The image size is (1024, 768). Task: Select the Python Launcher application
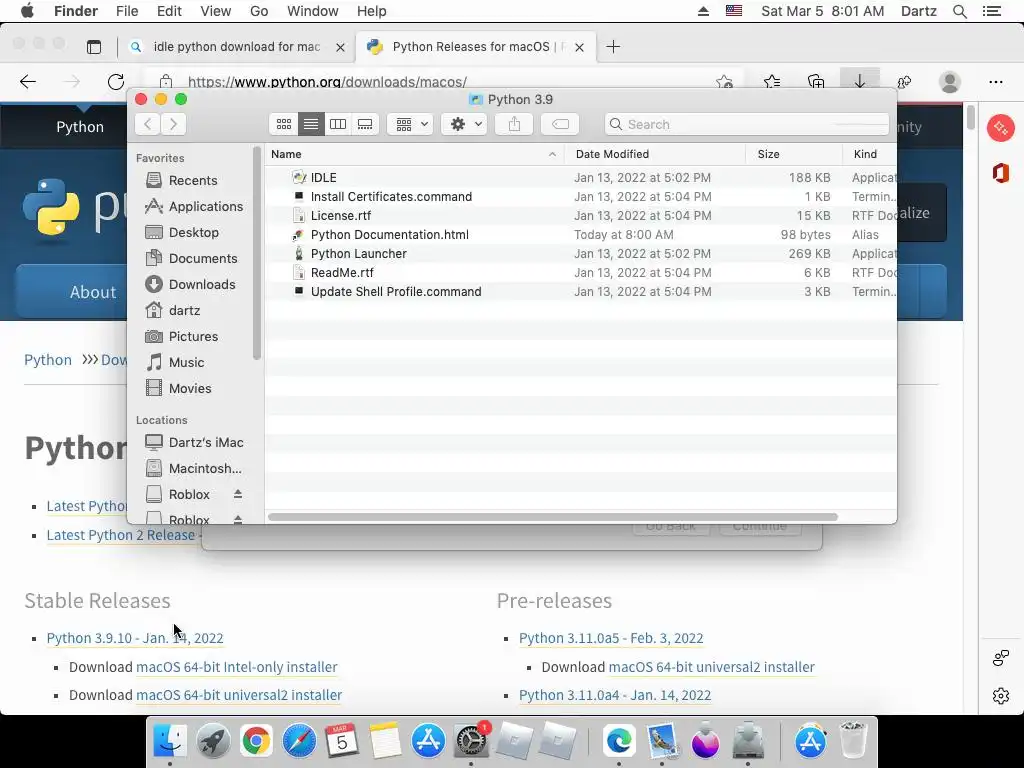581,253
